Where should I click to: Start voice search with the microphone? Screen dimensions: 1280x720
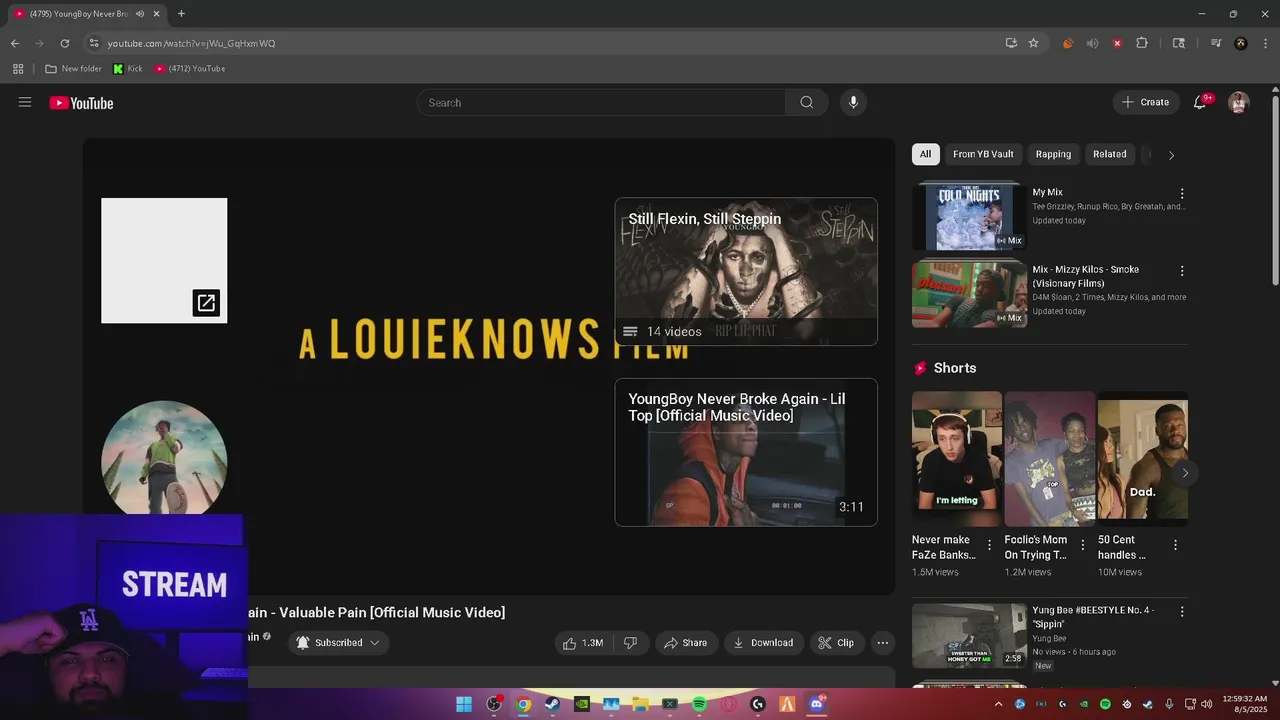click(x=853, y=102)
